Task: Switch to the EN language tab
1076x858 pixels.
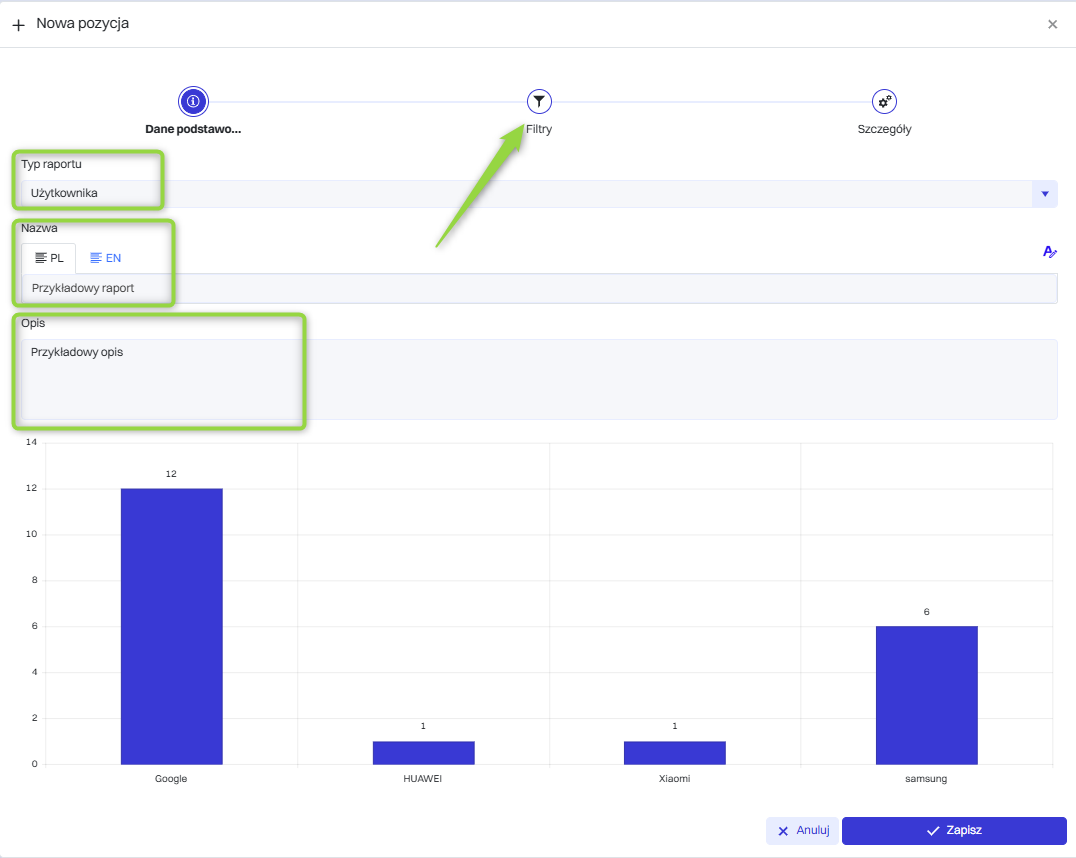Action: click(x=105, y=258)
